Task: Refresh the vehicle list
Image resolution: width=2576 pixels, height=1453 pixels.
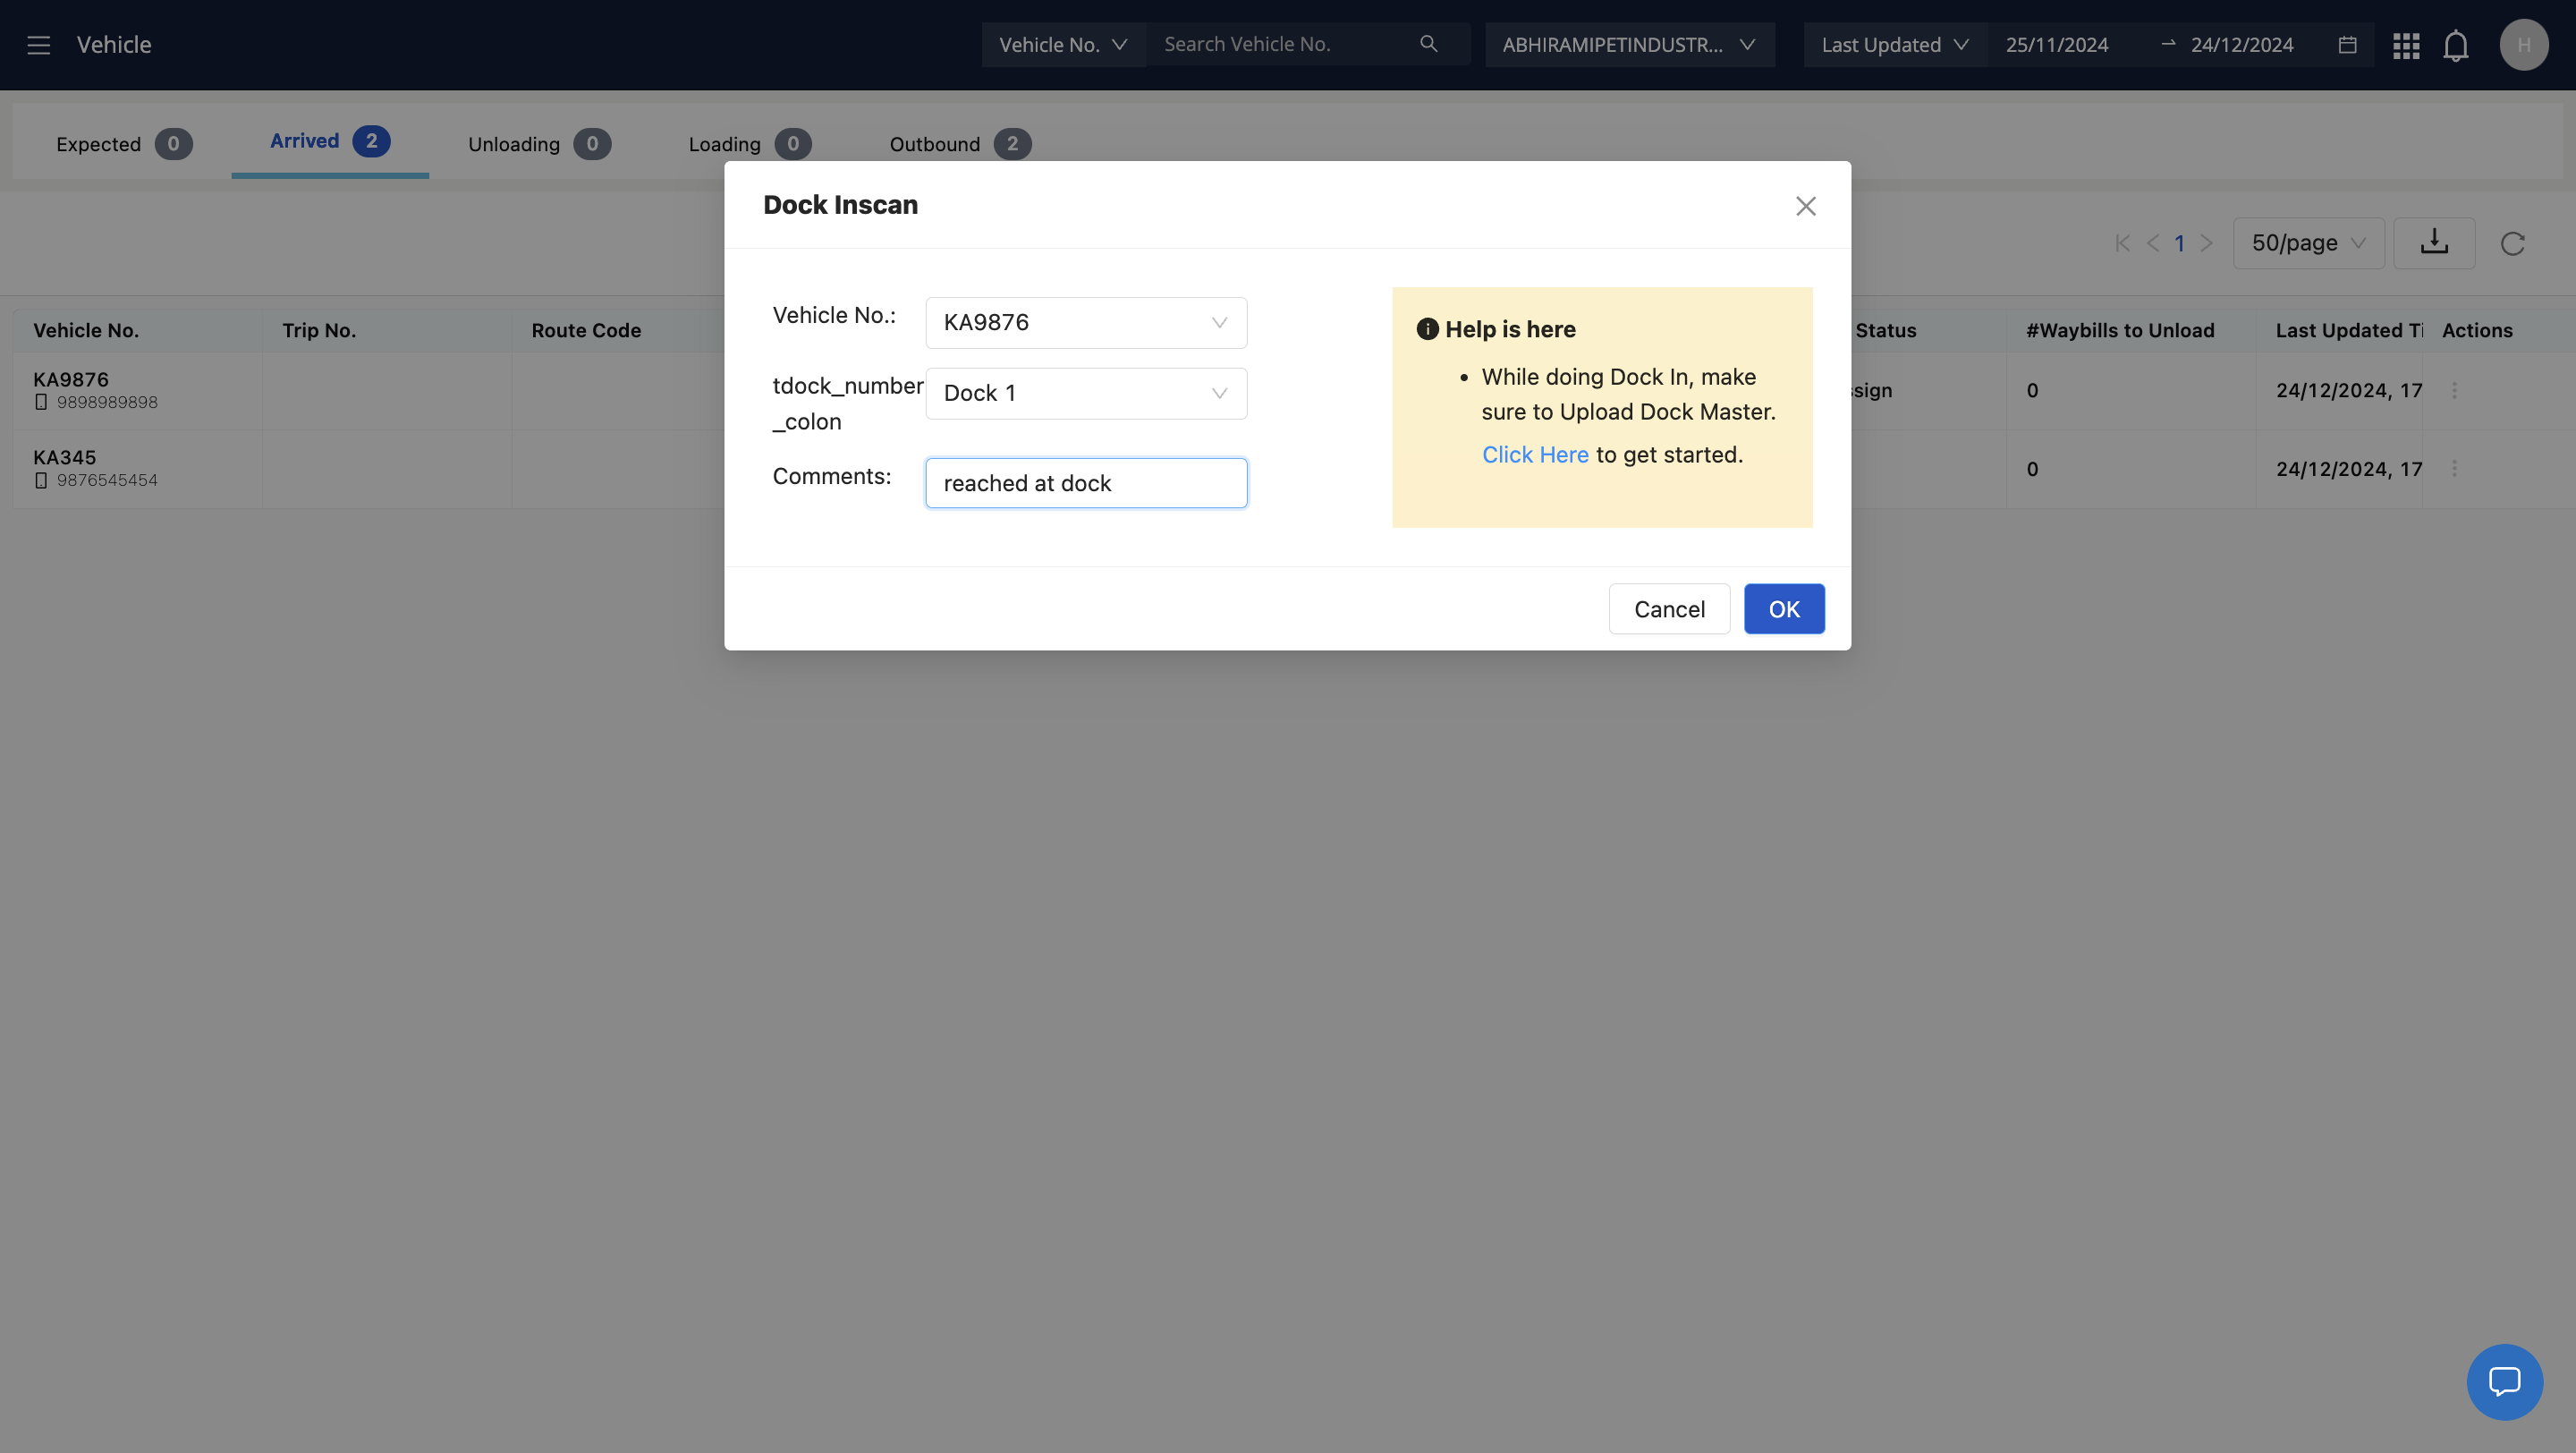Action: pos(2512,243)
